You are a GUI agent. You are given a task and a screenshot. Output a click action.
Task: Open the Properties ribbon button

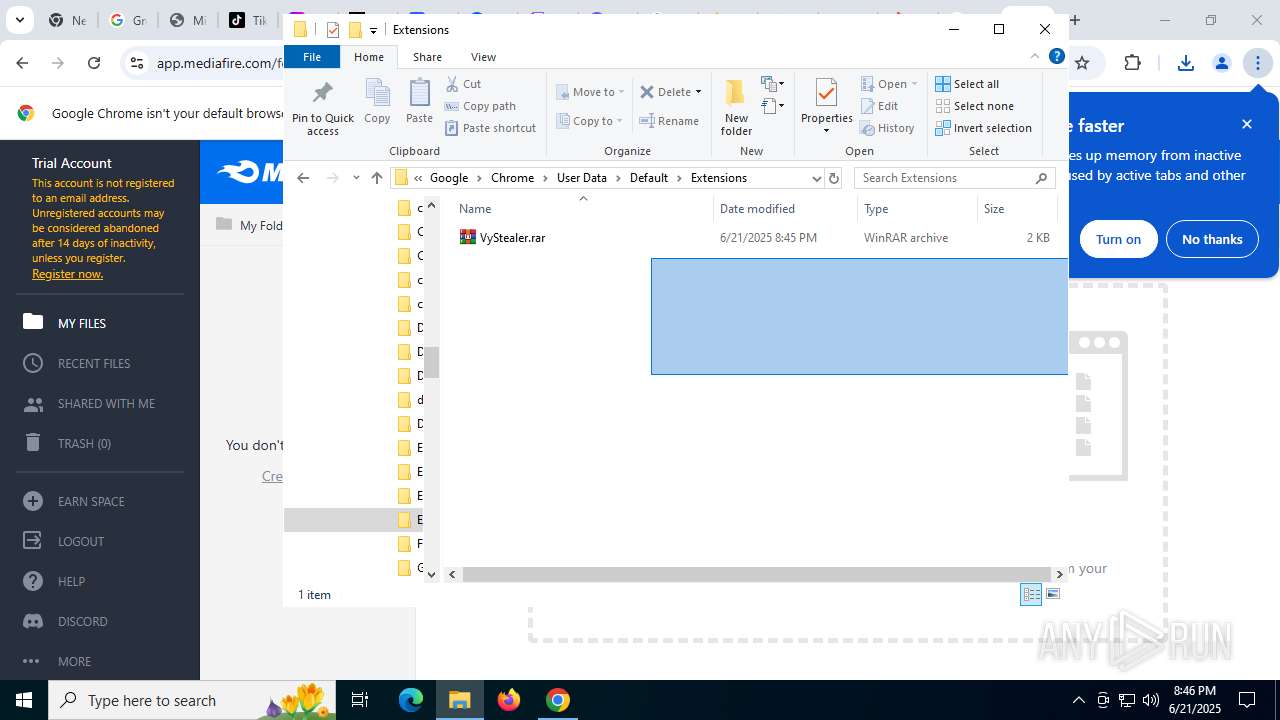[x=826, y=106]
